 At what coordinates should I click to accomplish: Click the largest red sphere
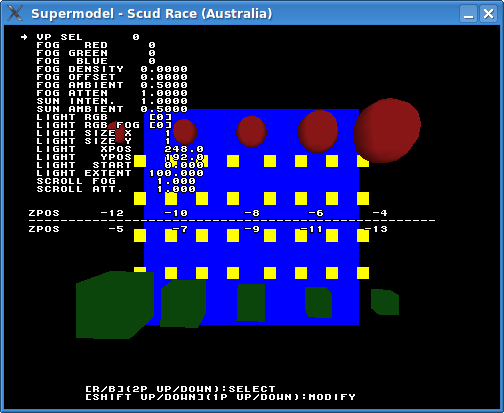point(387,130)
